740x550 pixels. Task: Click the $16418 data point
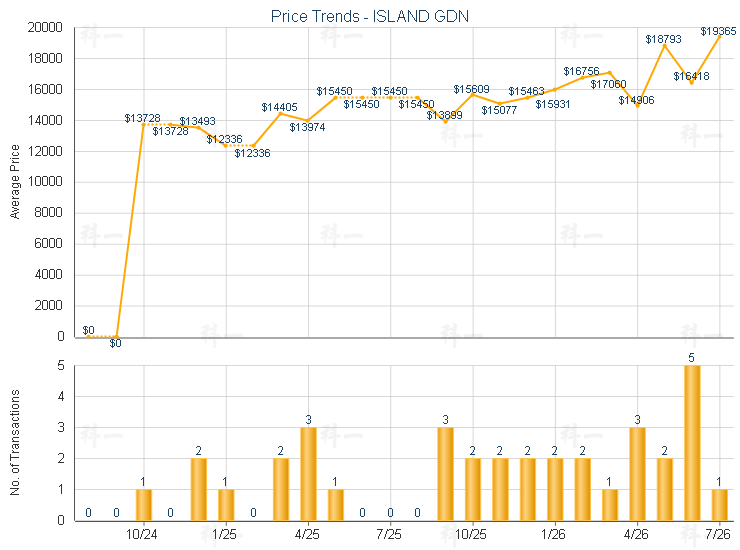tap(692, 82)
